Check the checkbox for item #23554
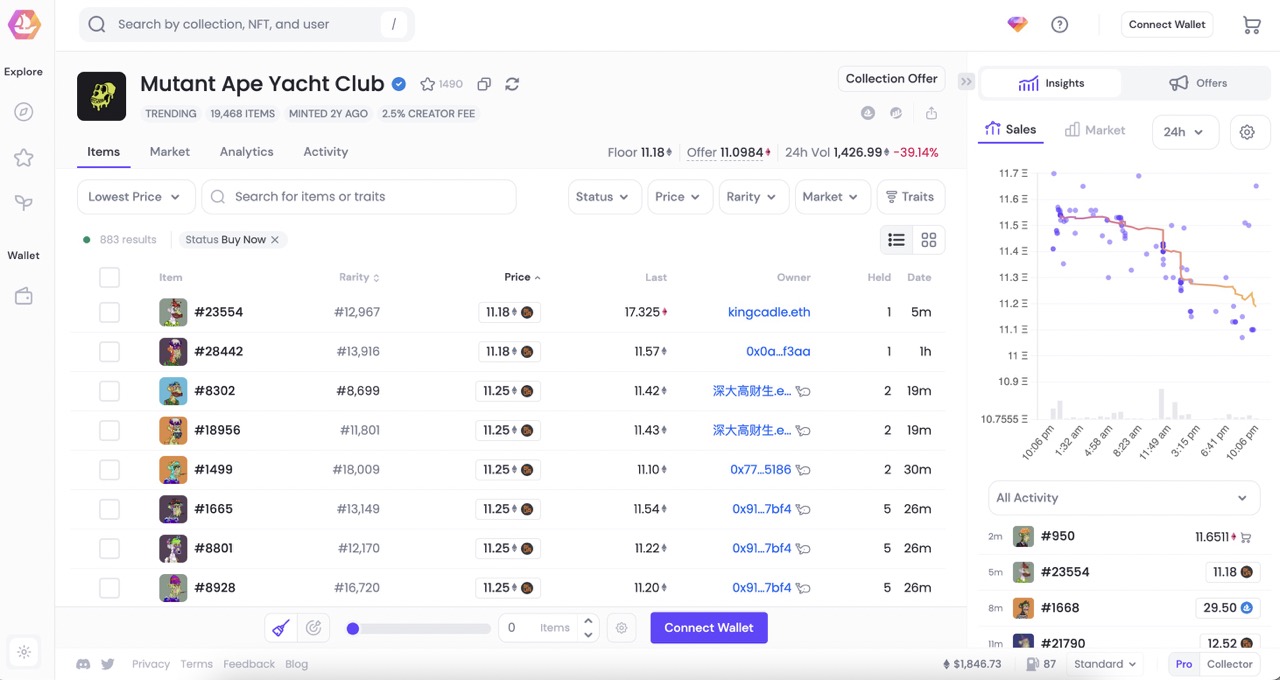 tap(109, 311)
